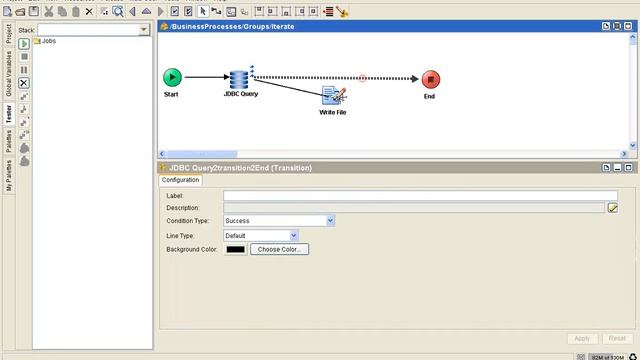Open the Stack dropdown arrow
Screen dimensions: 640x360
(144, 29)
